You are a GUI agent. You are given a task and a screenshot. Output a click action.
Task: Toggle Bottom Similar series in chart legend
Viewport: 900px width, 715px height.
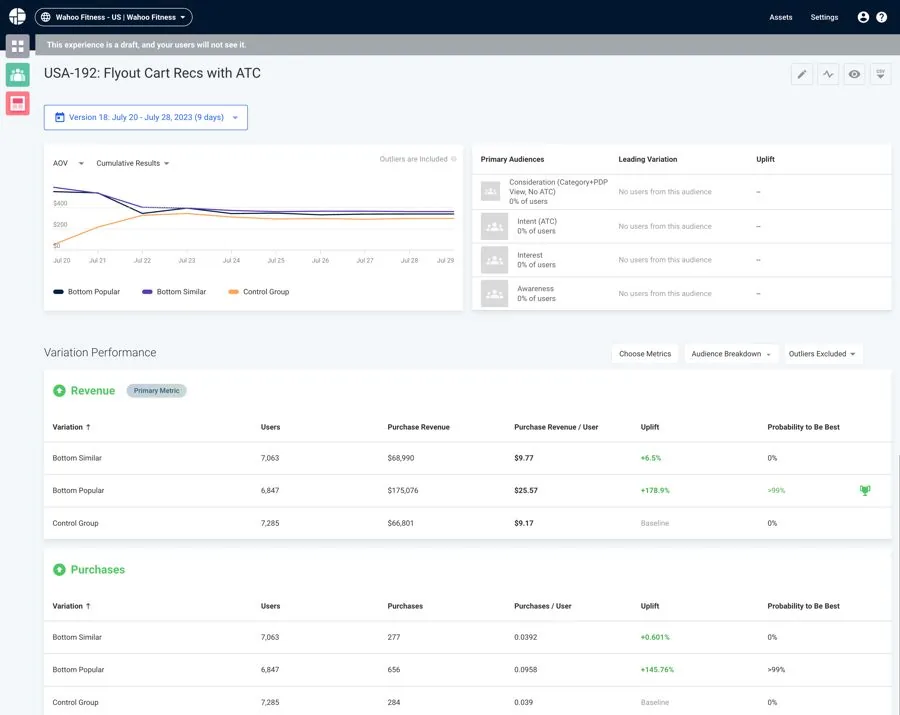[174, 292]
